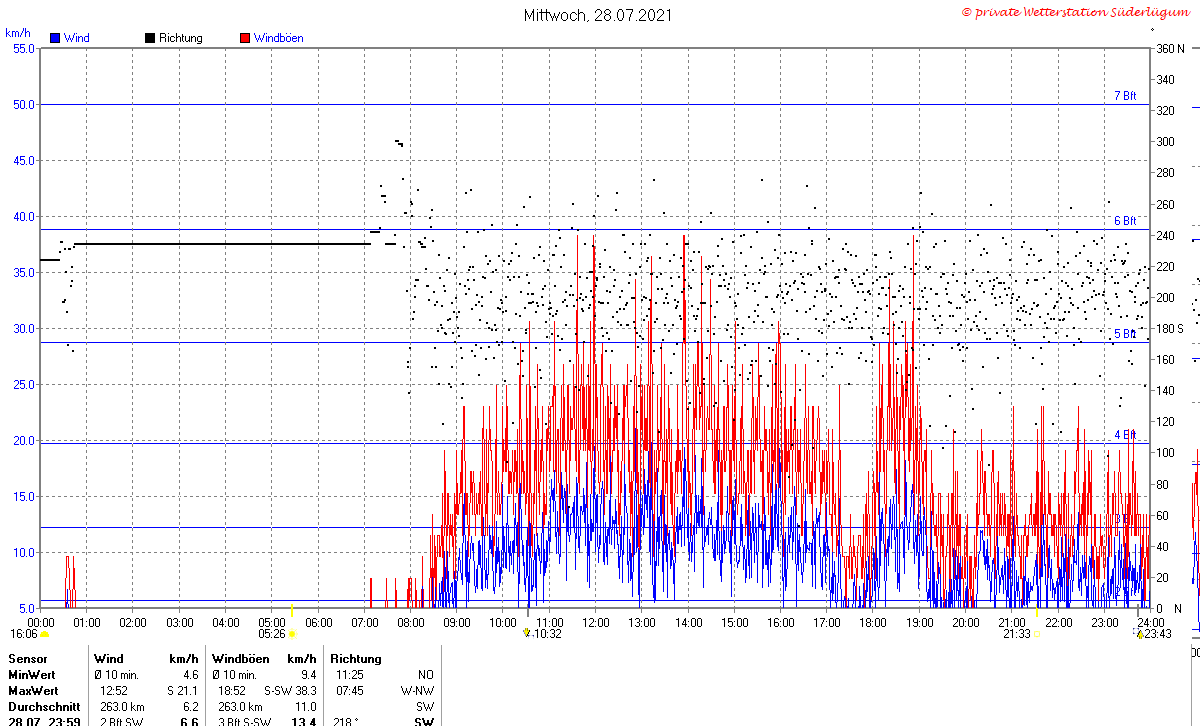Click the 18:00 time axis marker

873,623
